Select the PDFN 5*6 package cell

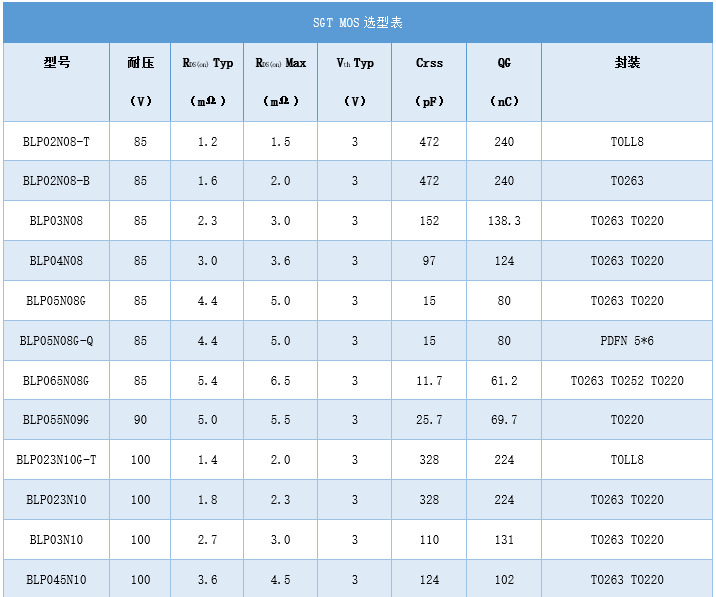(627, 341)
